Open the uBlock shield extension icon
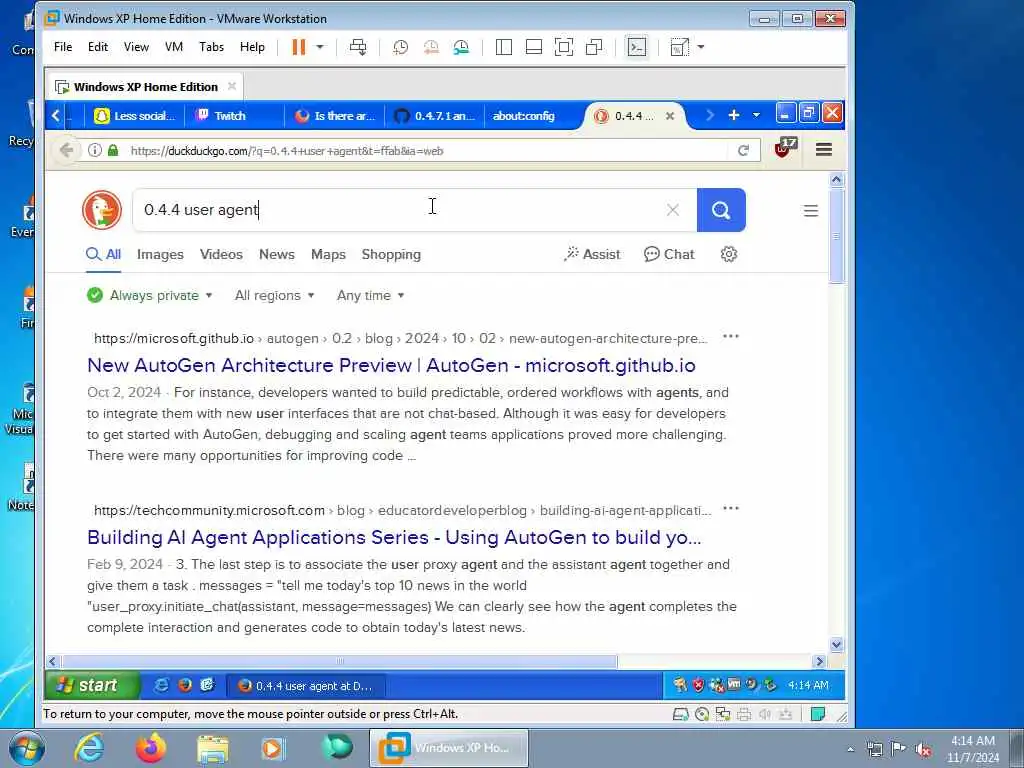This screenshot has width=1024, height=768. (784, 148)
